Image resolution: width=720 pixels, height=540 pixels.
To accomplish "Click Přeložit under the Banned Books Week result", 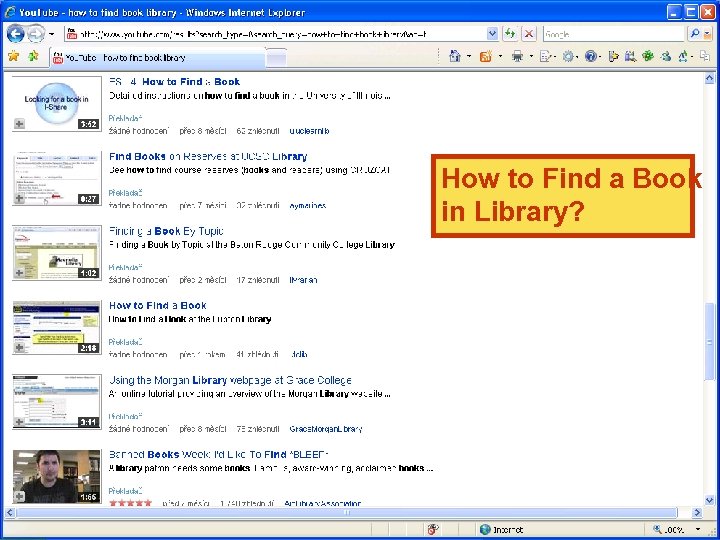I will click(125, 491).
